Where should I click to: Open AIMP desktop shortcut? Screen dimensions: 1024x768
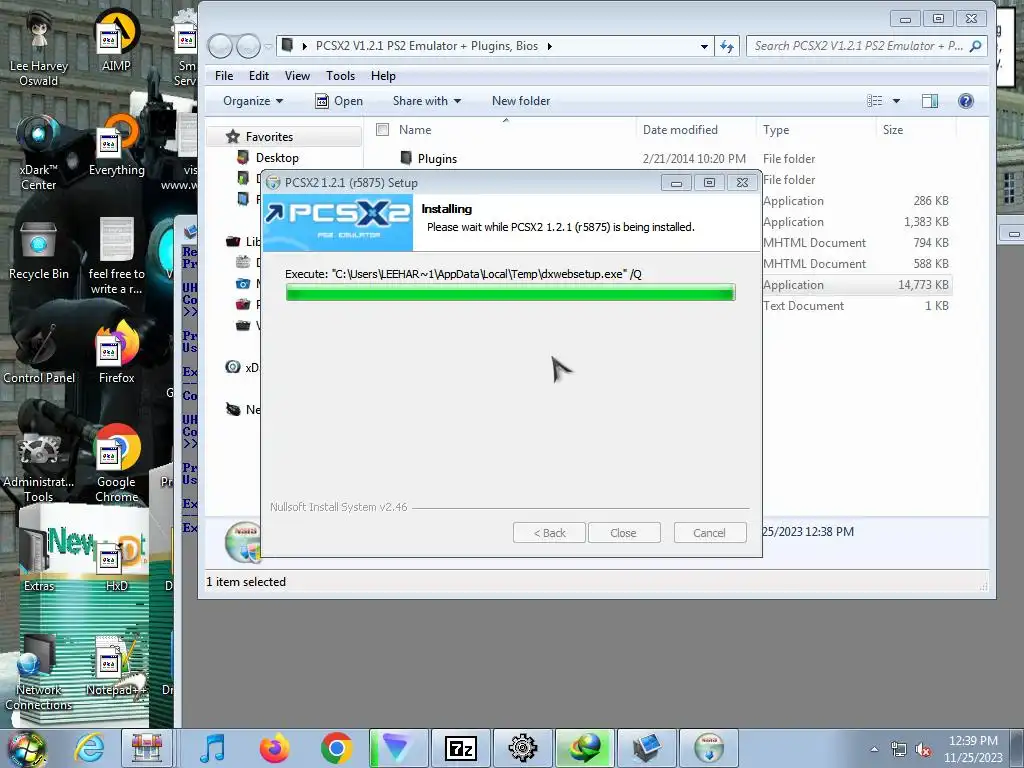116,40
